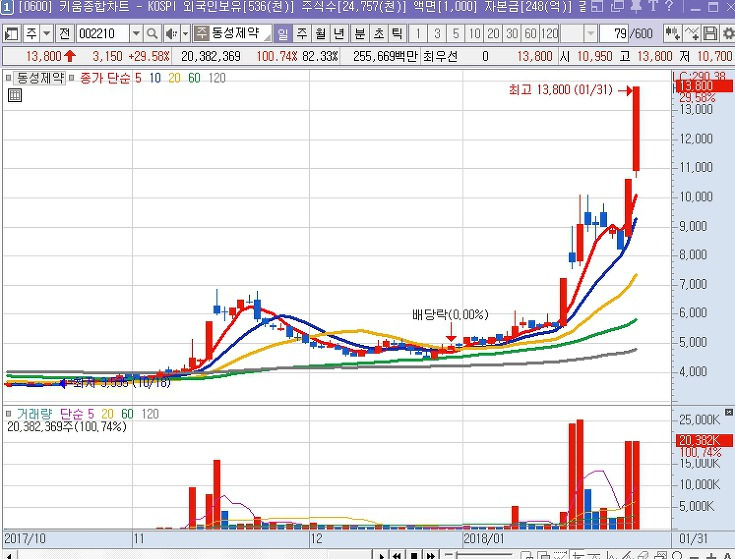Click the 01/31 date label at bottom right
Screen dimensions: 735x559
(x=693, y=538)
